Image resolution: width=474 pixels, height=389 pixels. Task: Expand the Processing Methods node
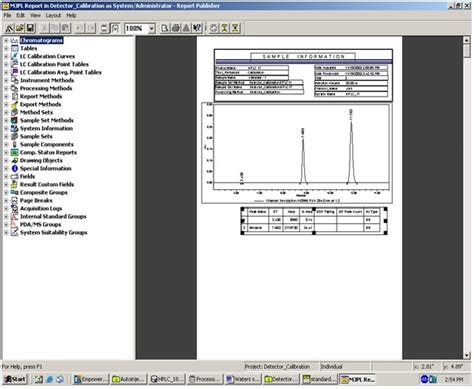6,88
